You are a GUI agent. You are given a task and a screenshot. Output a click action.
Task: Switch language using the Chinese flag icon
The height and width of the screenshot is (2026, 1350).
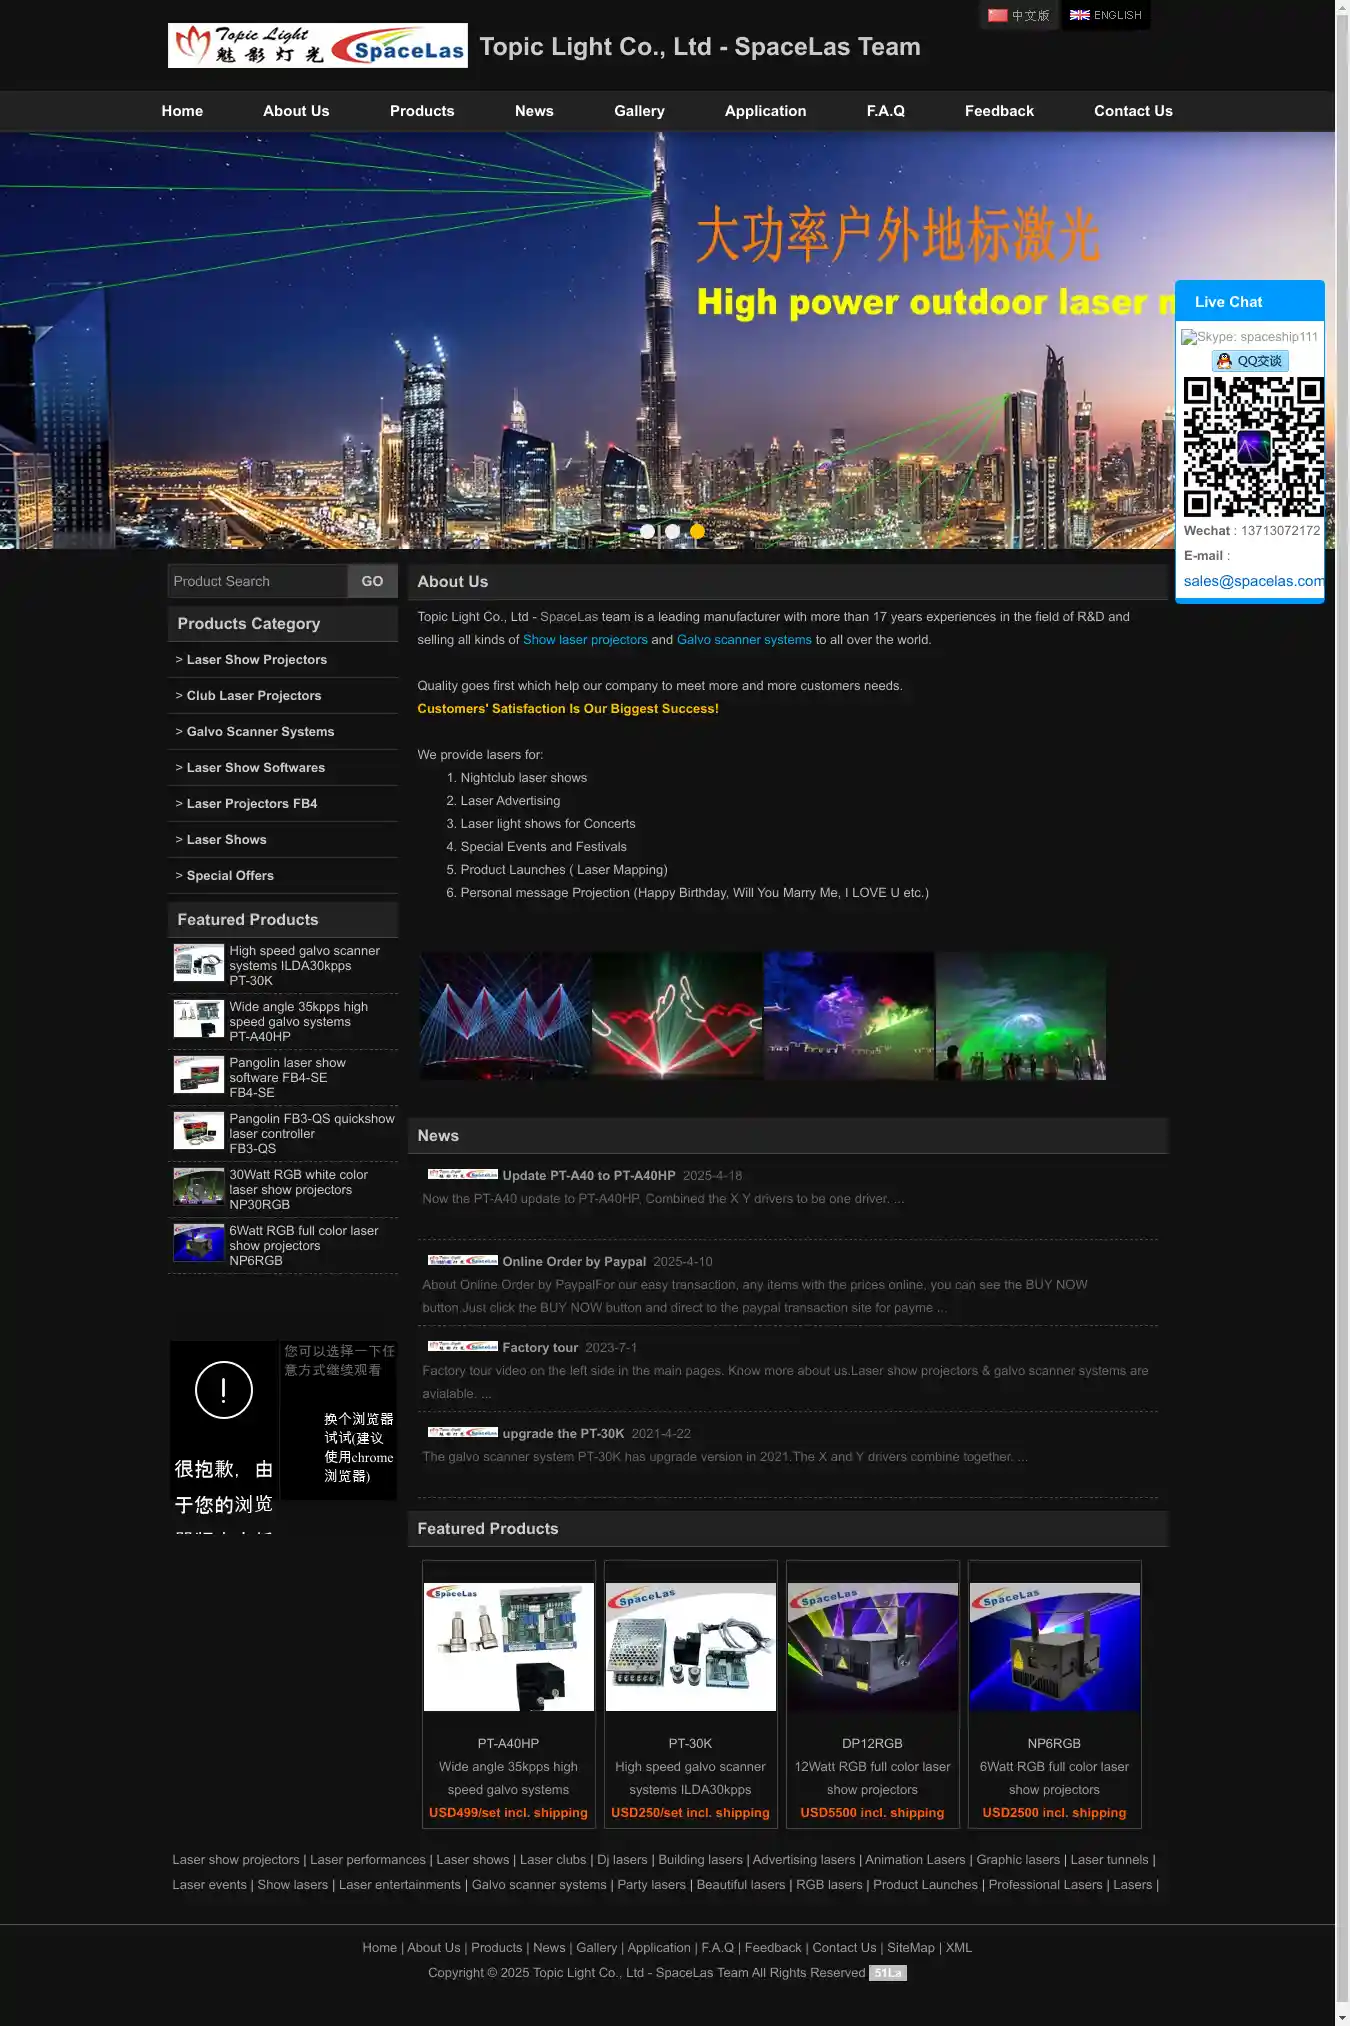[x=998, y=15]
